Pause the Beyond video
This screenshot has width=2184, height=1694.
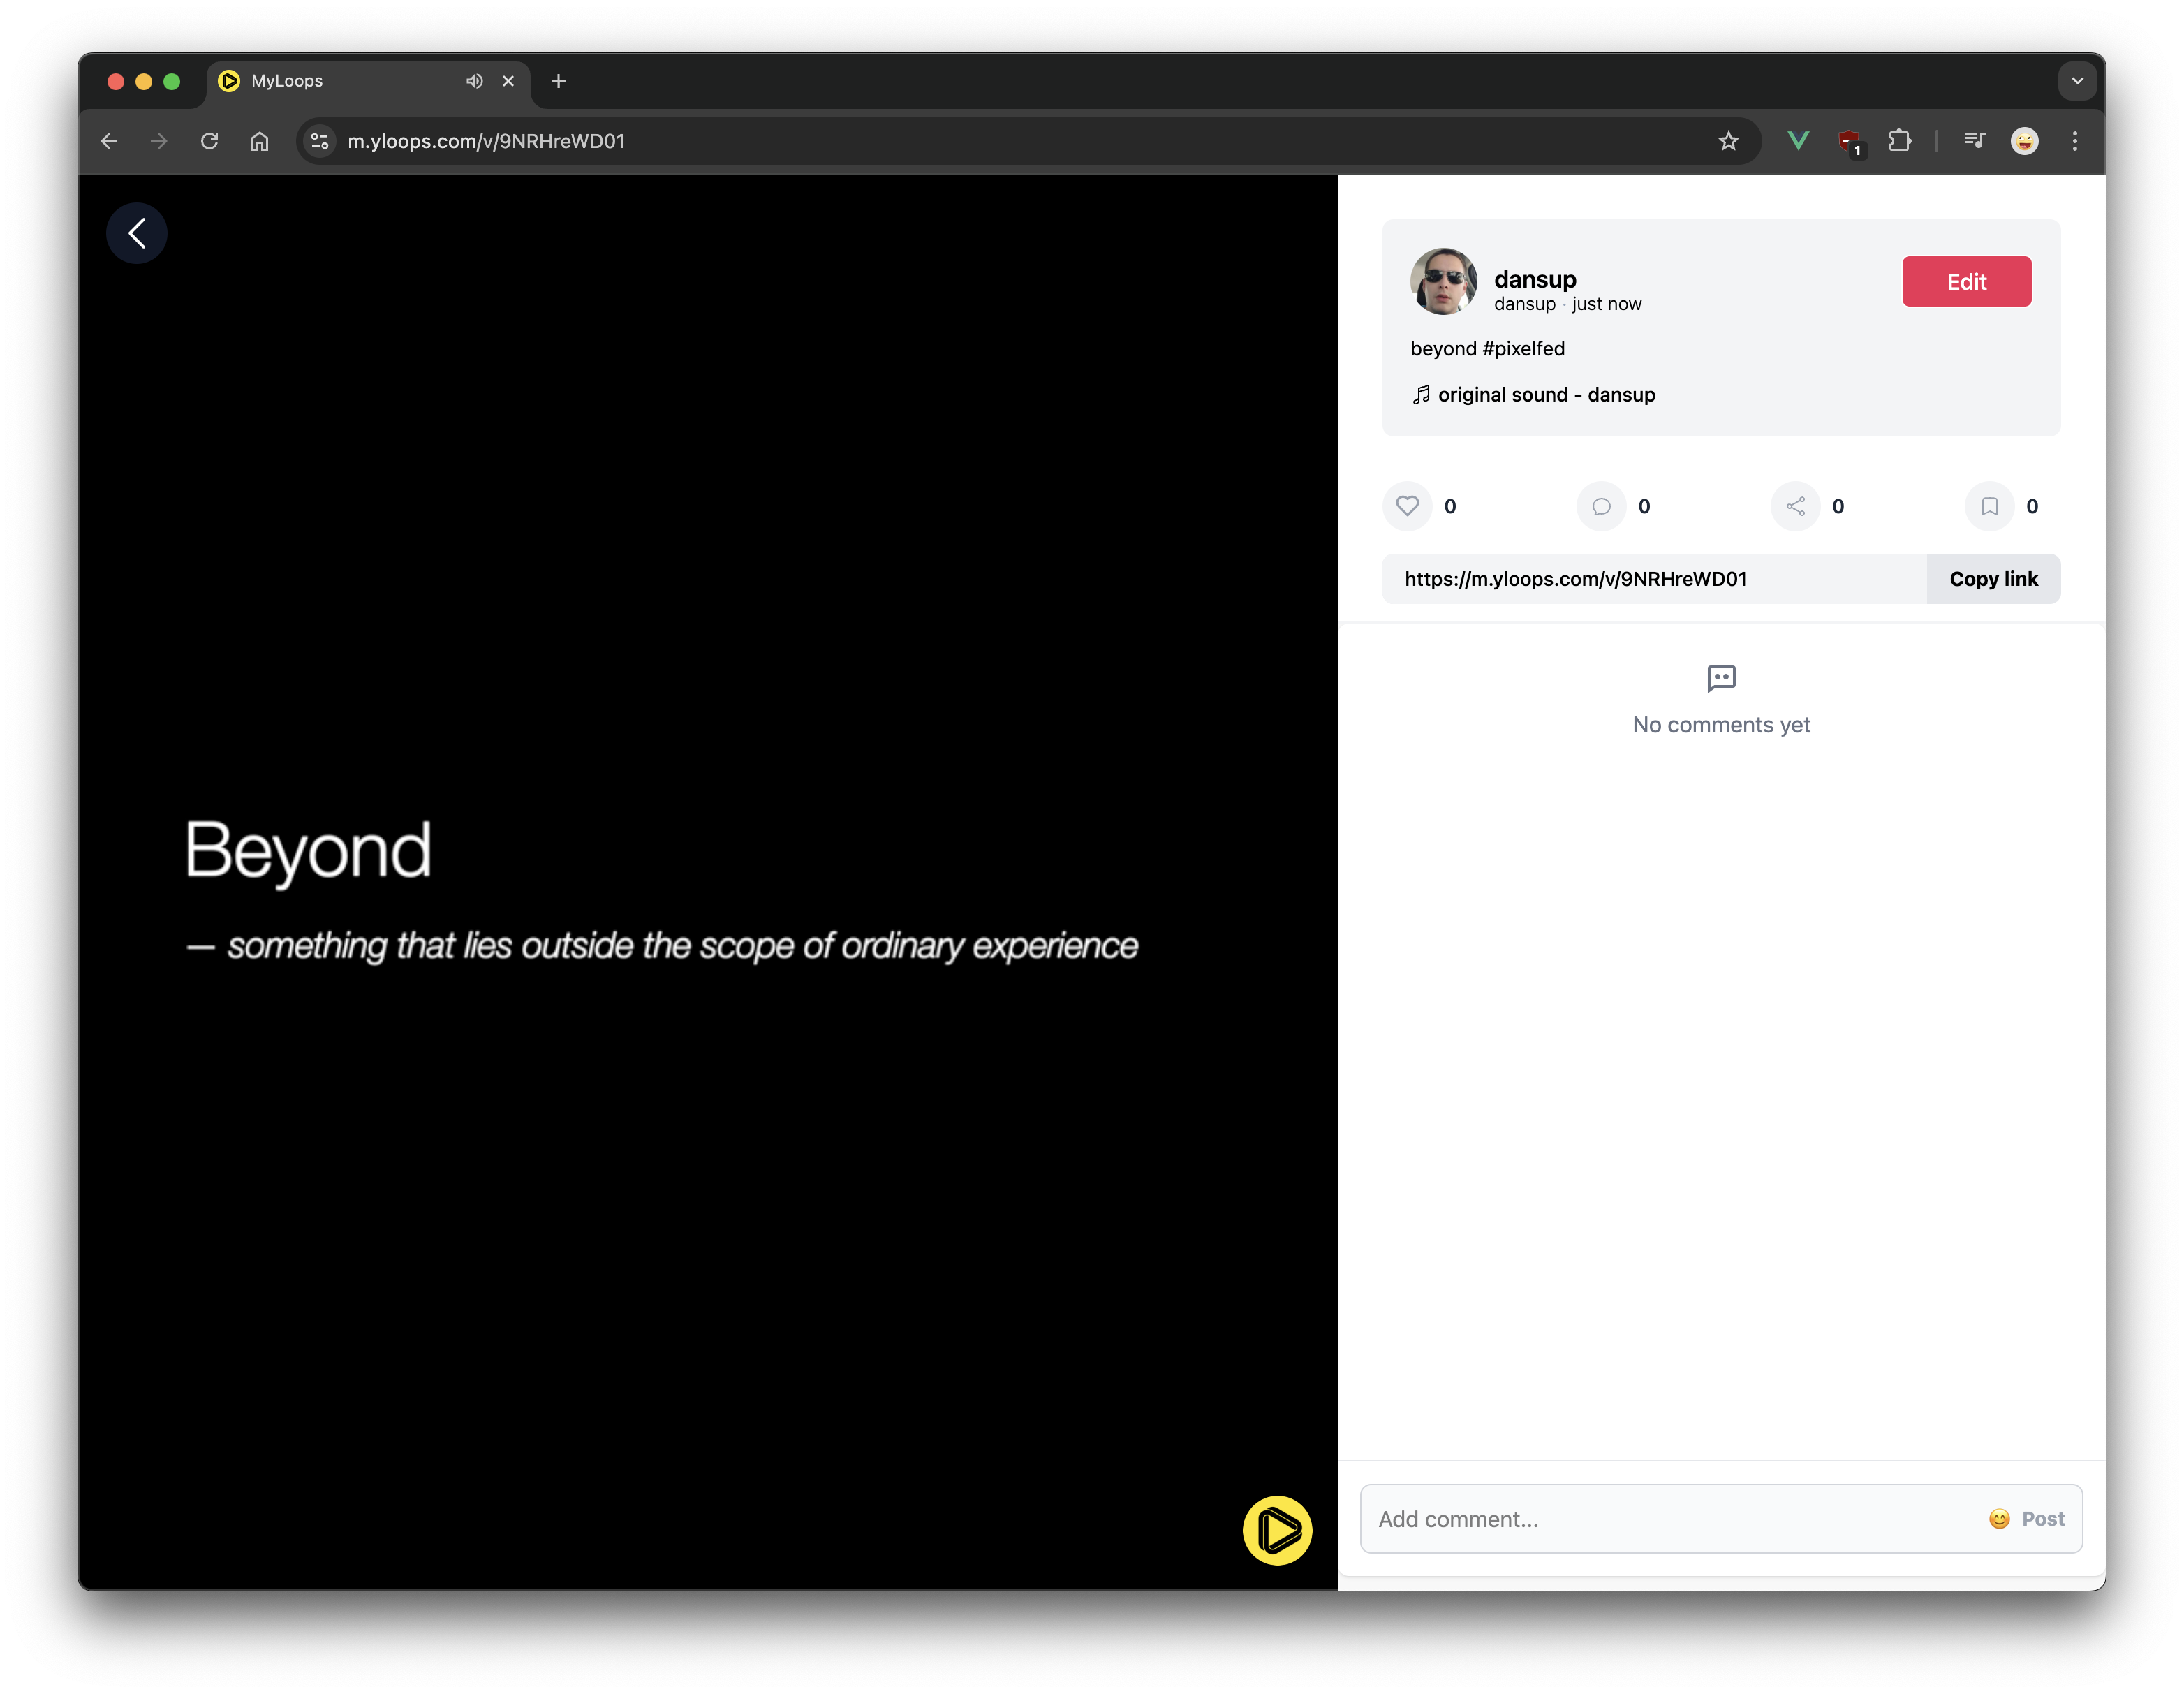tap(707, 882)
